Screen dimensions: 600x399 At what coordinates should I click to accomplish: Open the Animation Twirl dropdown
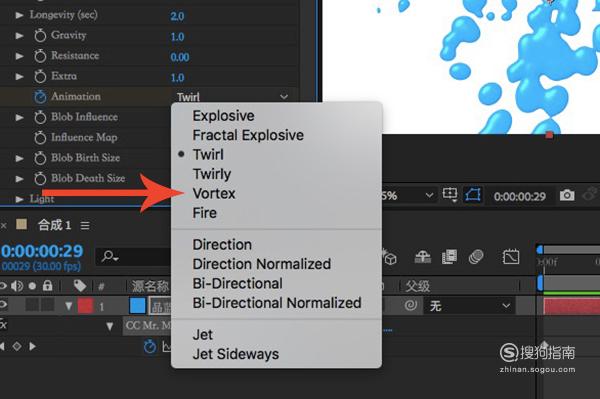(232, 97)
